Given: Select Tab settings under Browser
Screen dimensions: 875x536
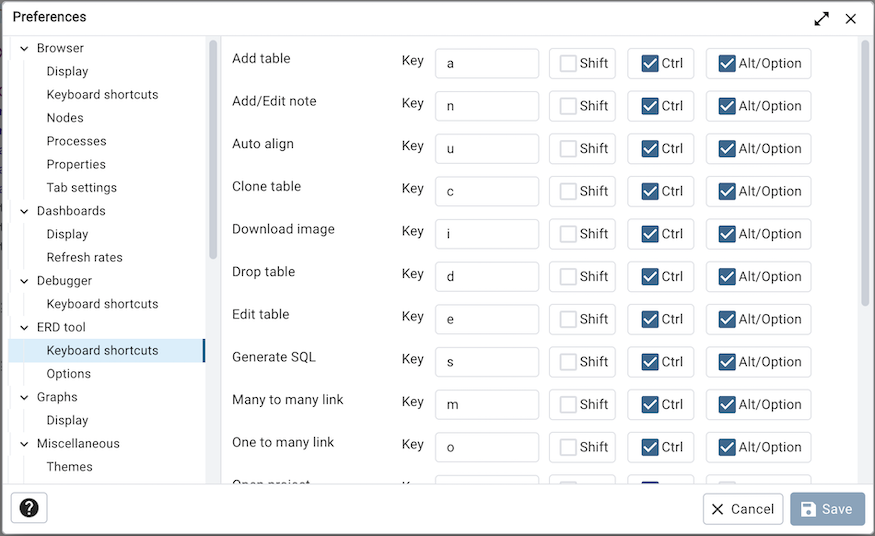Looking at the screenshot, I should coord(81,187).
